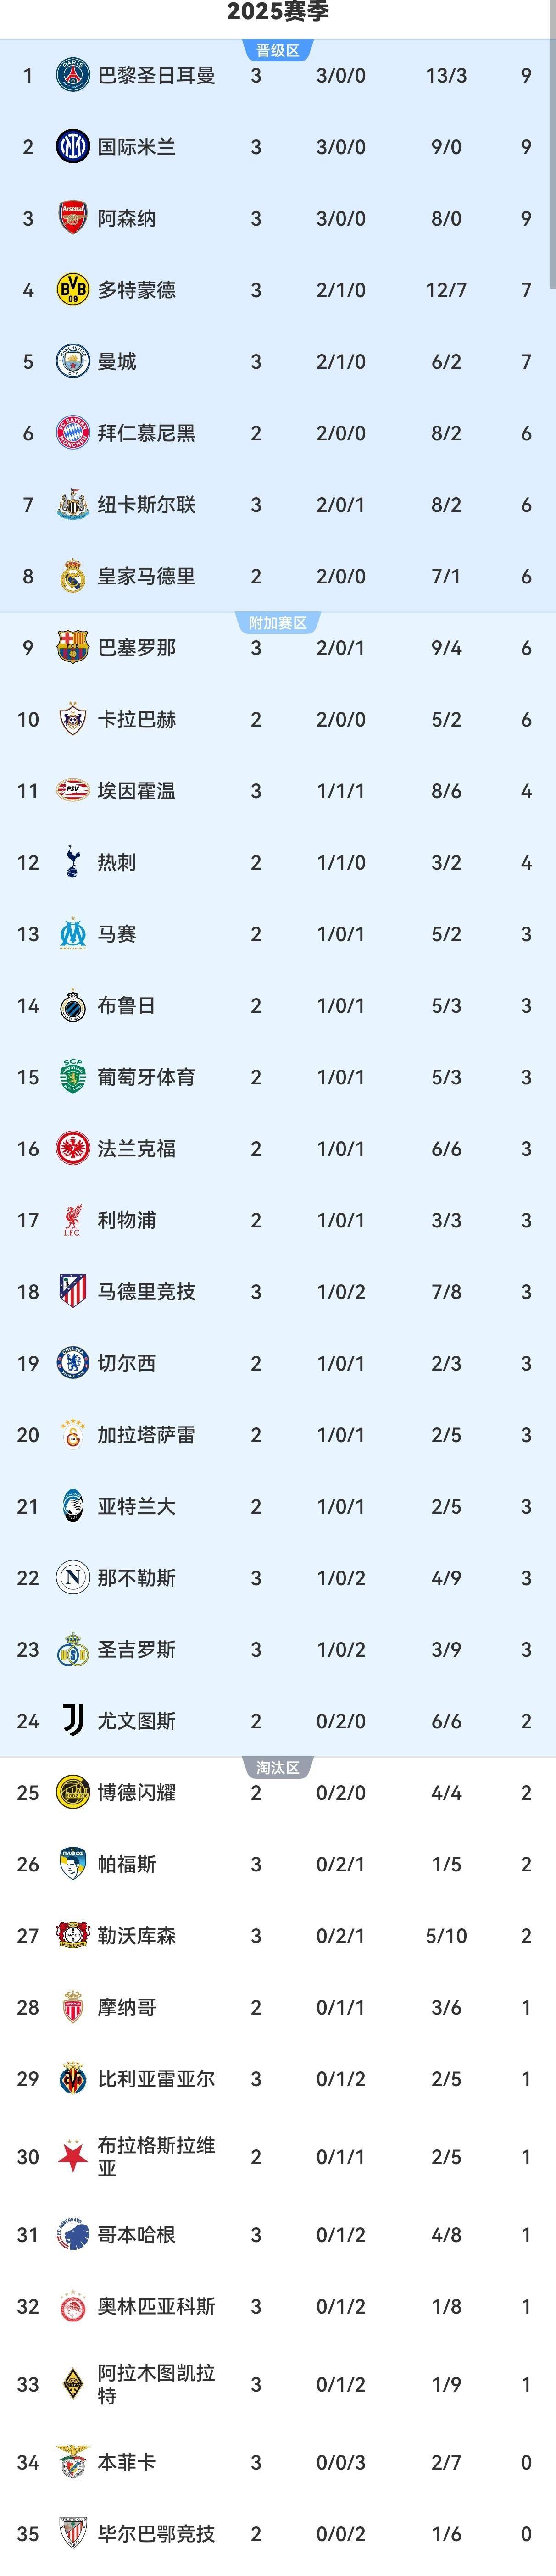
Task: Select the 附加赛区 zone label
Action: coord(278,623)
